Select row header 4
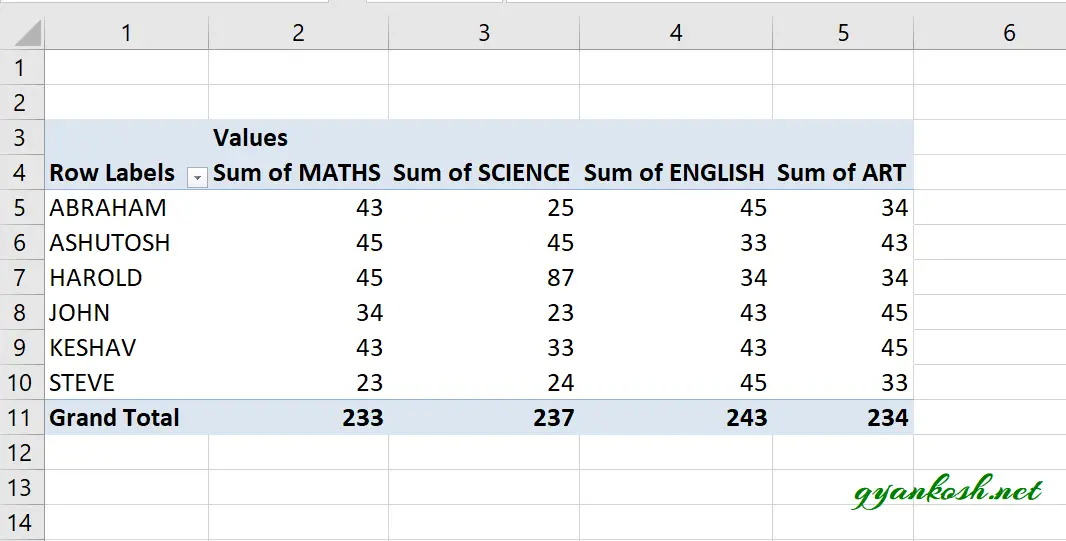Image resolution: width=1066 pixels, height=541 pixels. point(22,172)
